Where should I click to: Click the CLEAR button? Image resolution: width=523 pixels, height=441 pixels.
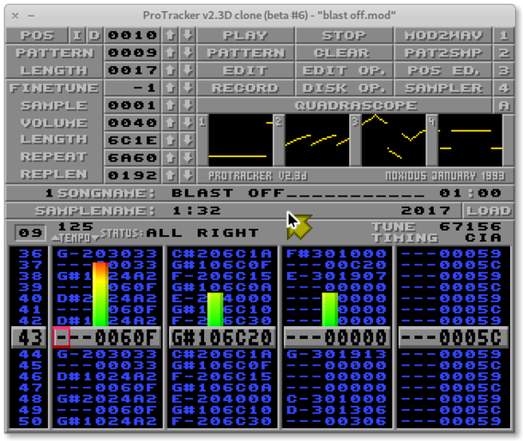click(x=344, y=53)
